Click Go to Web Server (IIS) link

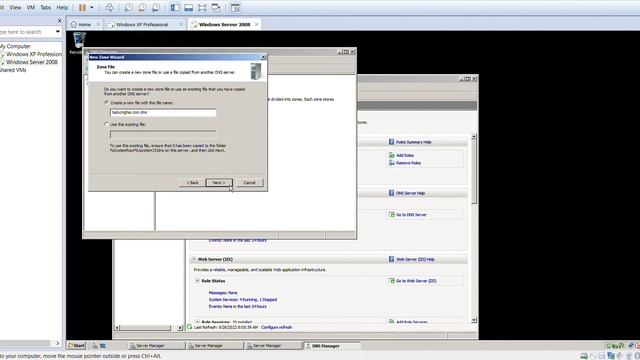tap(416, 281)
